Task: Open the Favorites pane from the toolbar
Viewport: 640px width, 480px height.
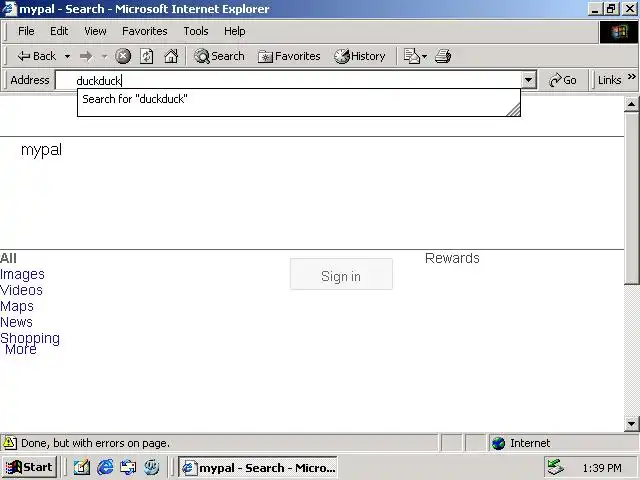Action: [x=289, y=56]
